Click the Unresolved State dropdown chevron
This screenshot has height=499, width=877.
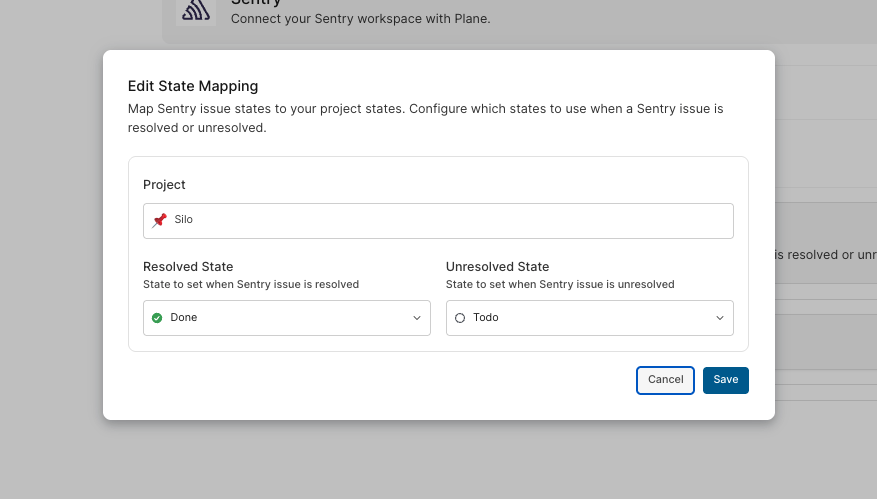[x=720, y=318]
